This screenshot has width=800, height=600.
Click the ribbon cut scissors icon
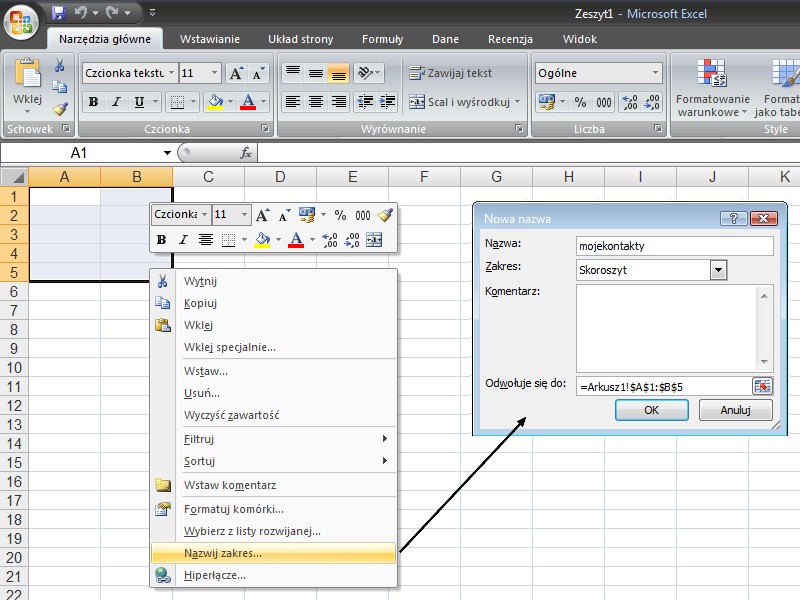pos(60,66)
